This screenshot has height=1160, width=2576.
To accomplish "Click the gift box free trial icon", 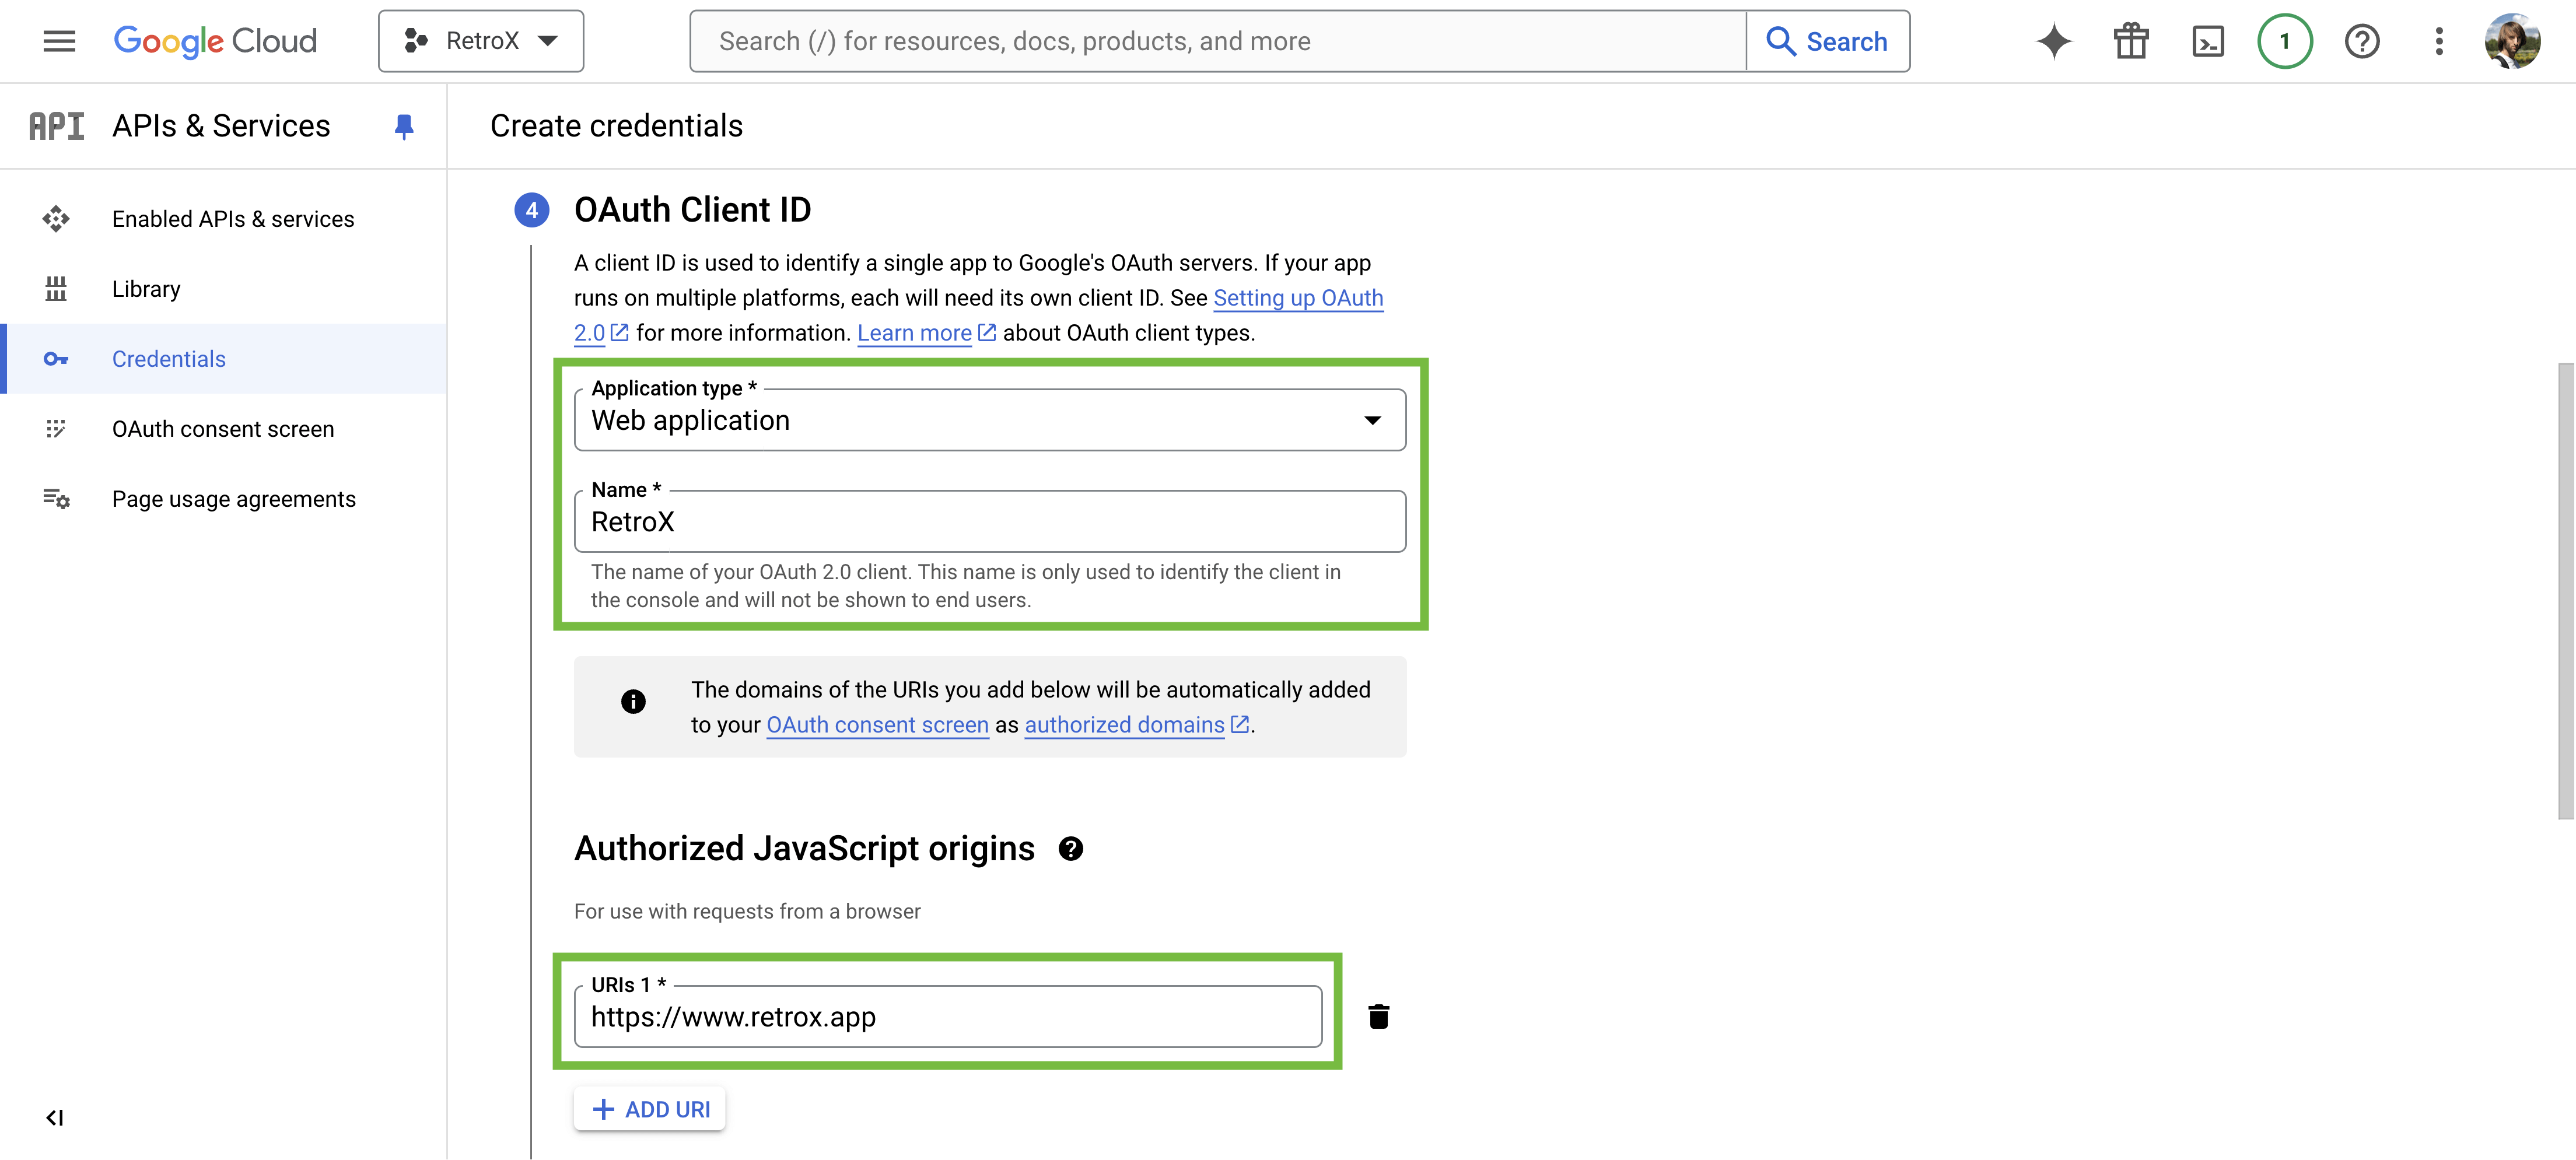I will click(2131, 41).
